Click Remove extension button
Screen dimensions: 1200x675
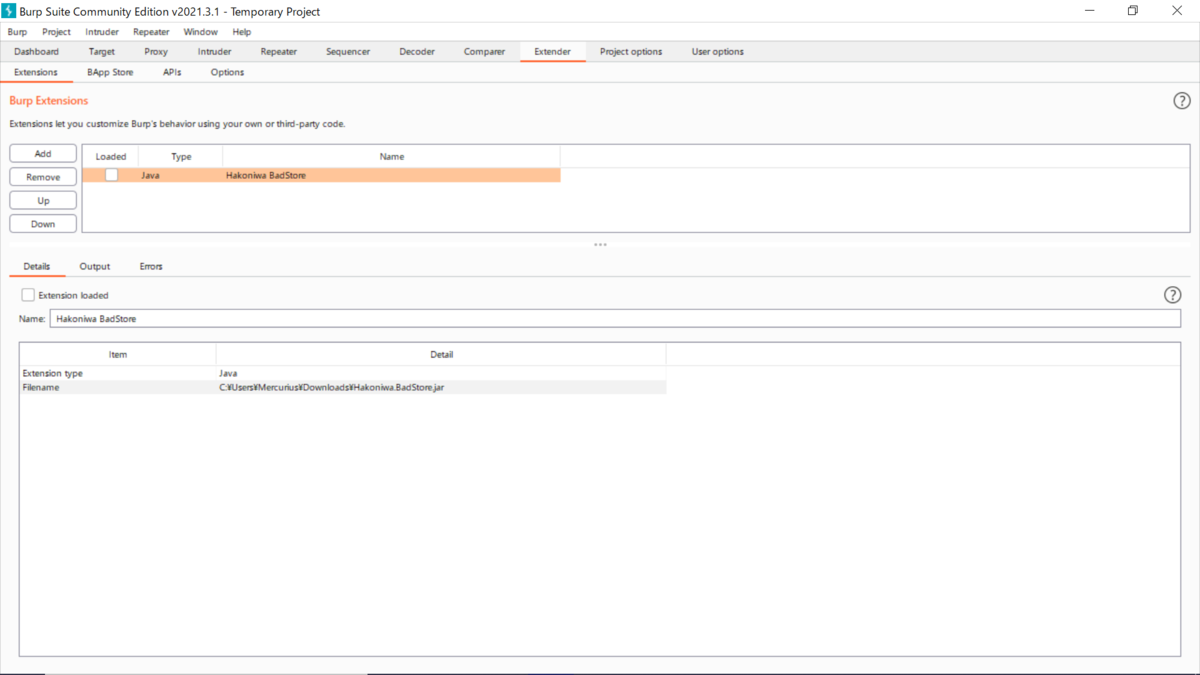[x=43, y=177]
